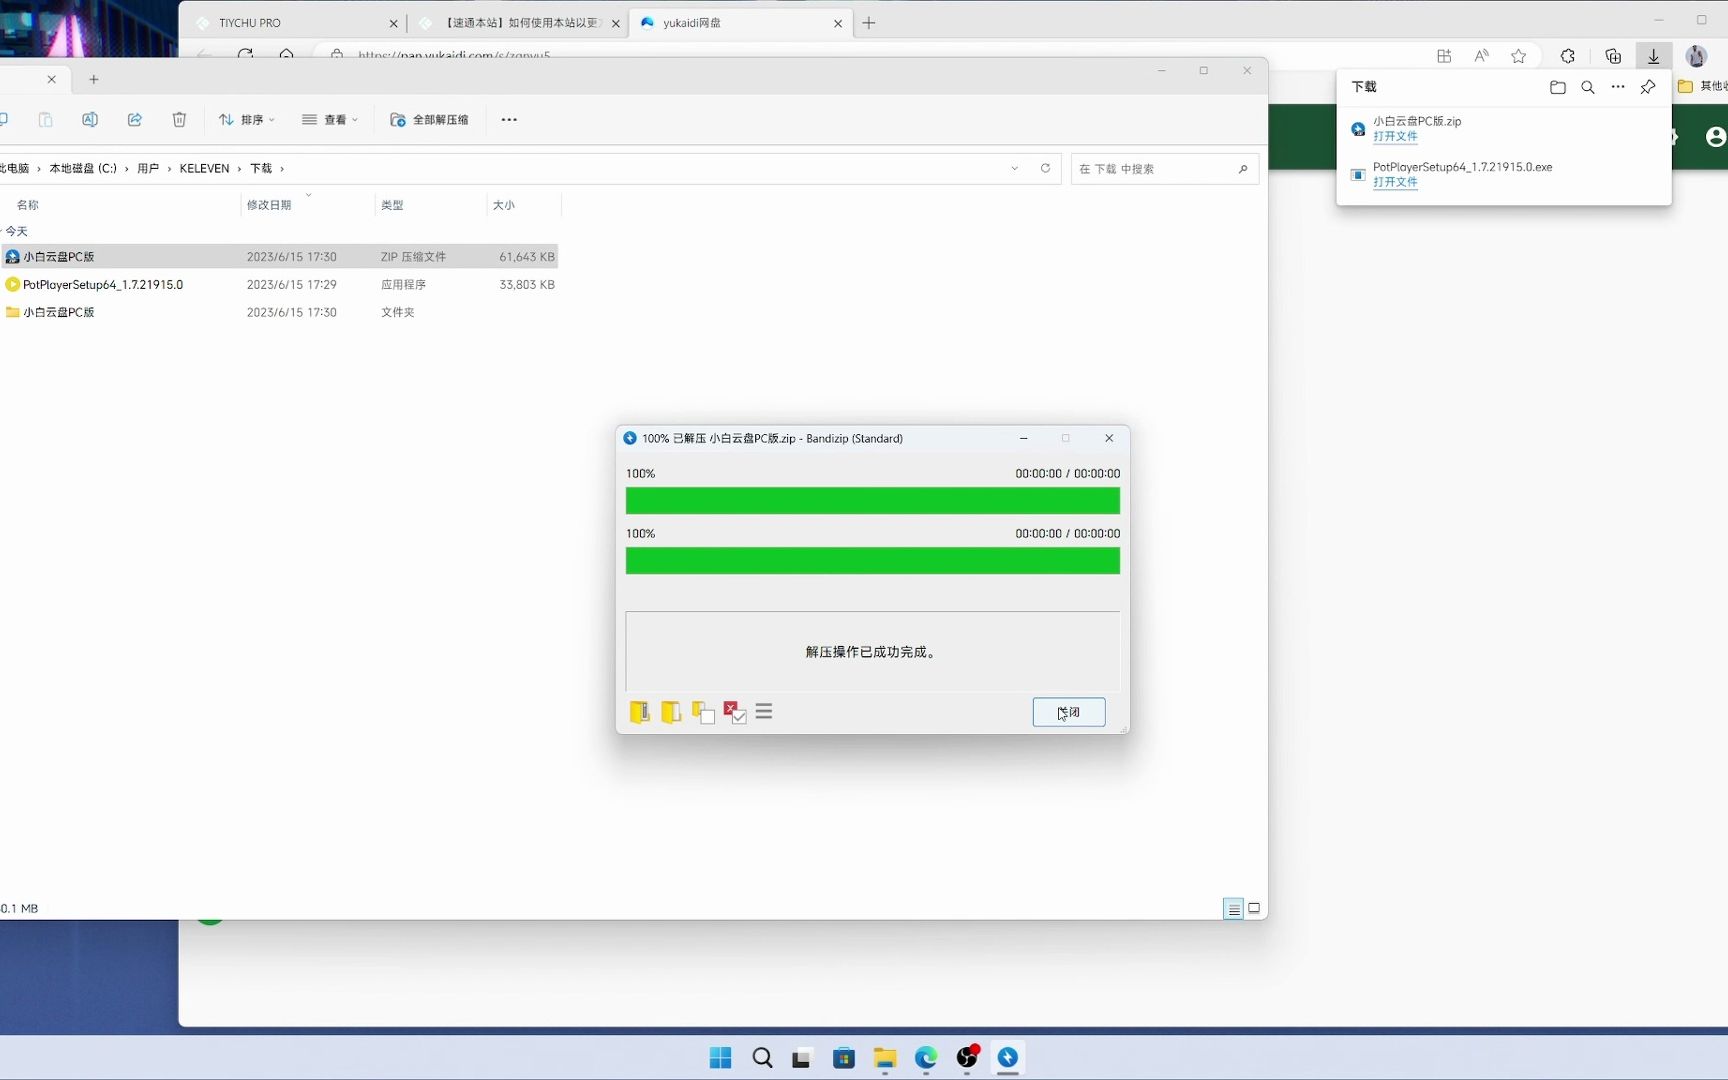This screenshot has height=1080, width=1728.
Task: Click KELEVEN in the address breadcrumb
Action: pos(204,169)
